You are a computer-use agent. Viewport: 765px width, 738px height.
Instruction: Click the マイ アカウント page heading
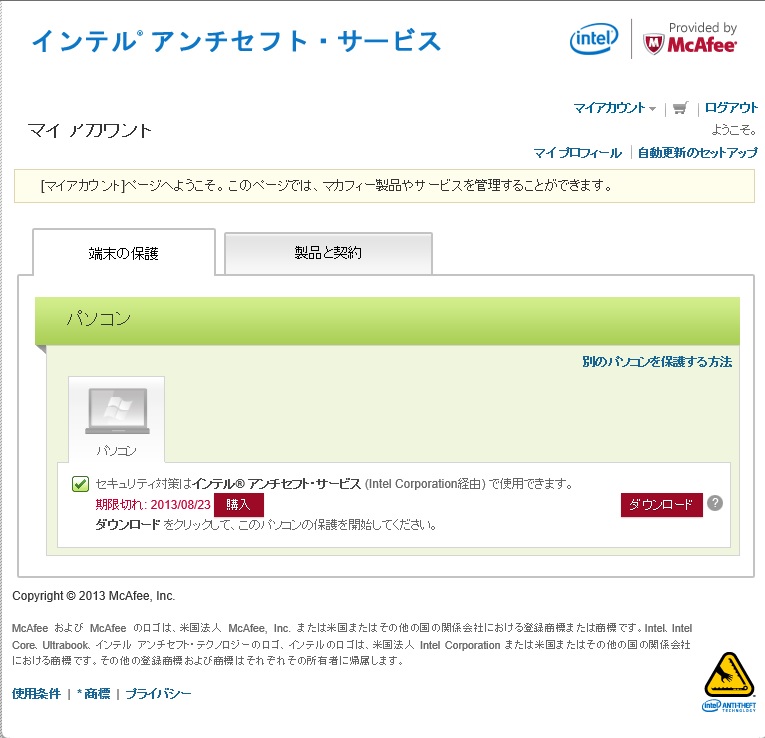tap(90, 130)
